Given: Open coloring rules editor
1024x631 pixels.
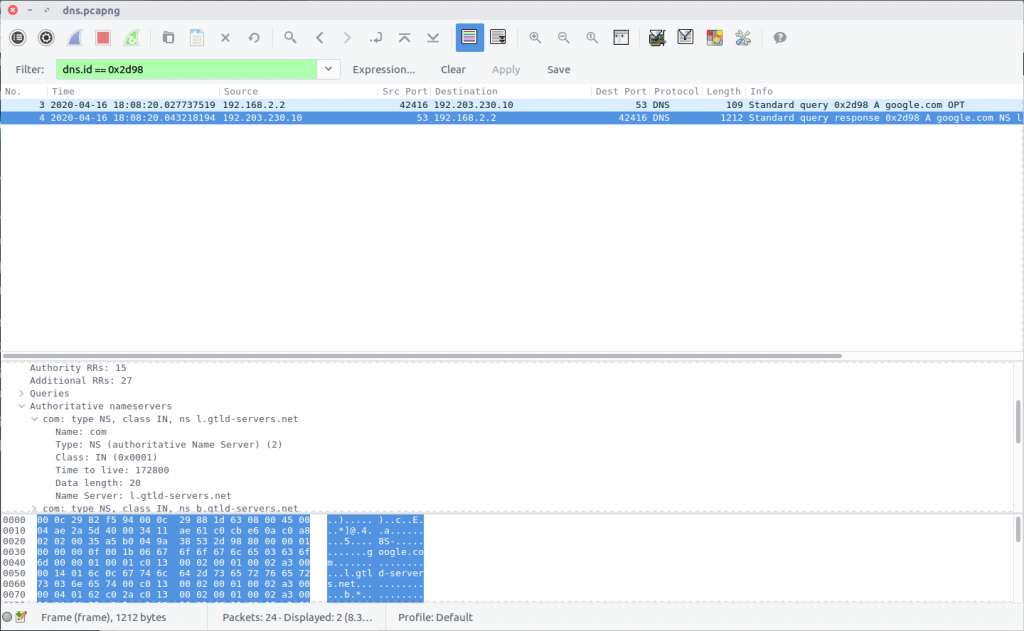Looking at the screenshot, I should (714, 38).
